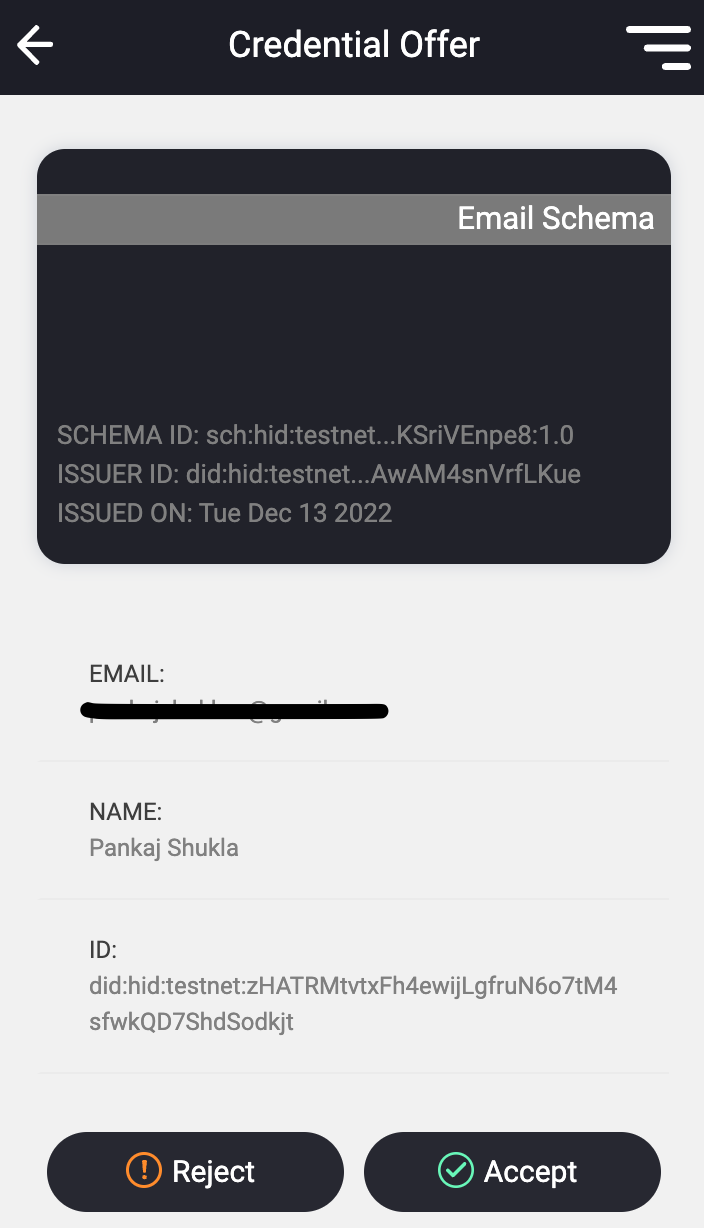Click the divider below the NAME row

tap(354, 899)
